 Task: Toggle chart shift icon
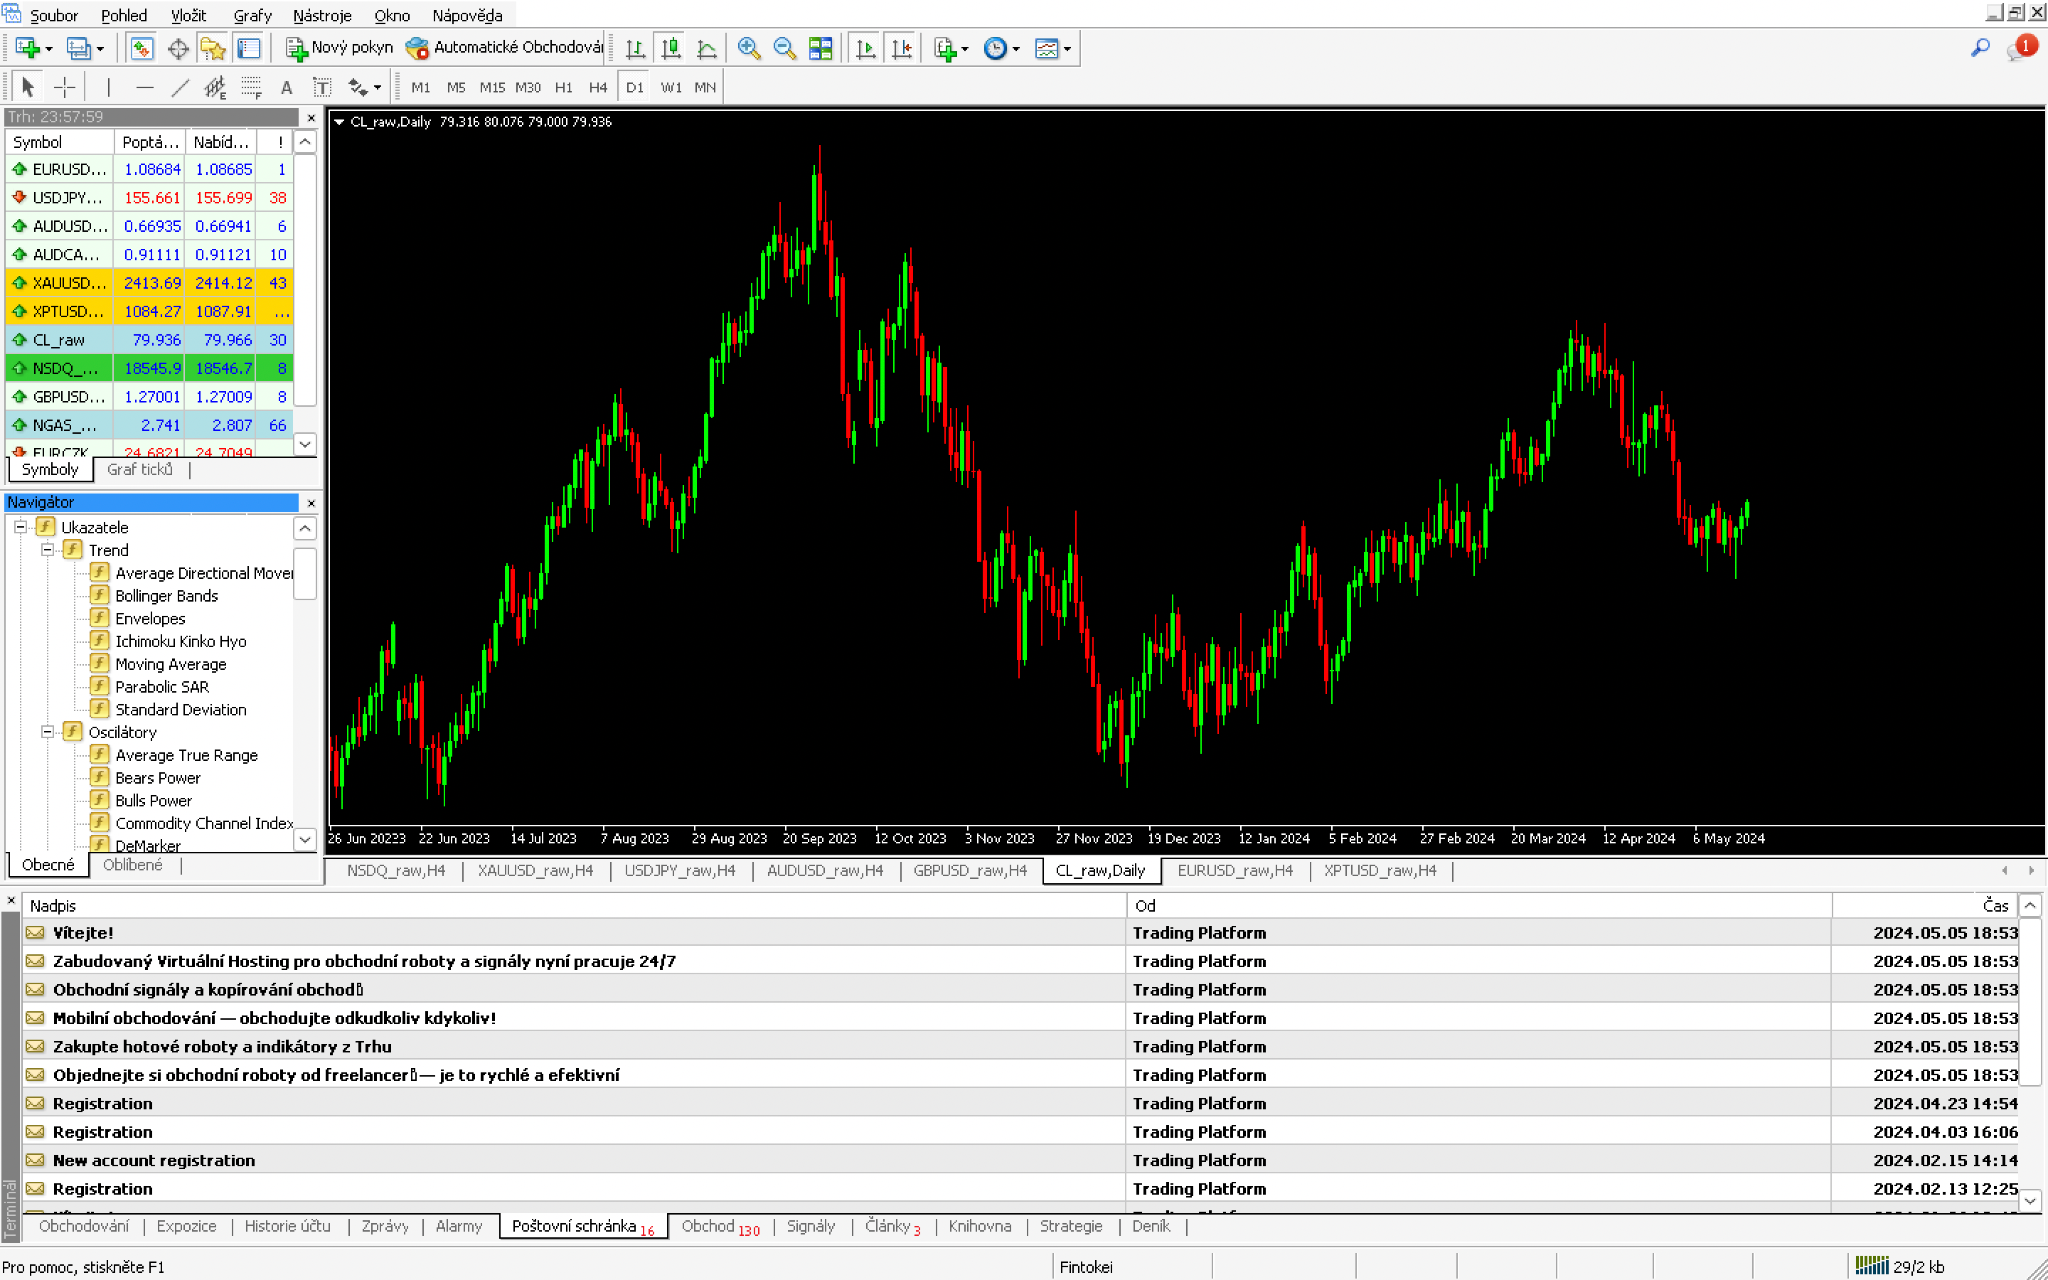(x=901, y=48)
